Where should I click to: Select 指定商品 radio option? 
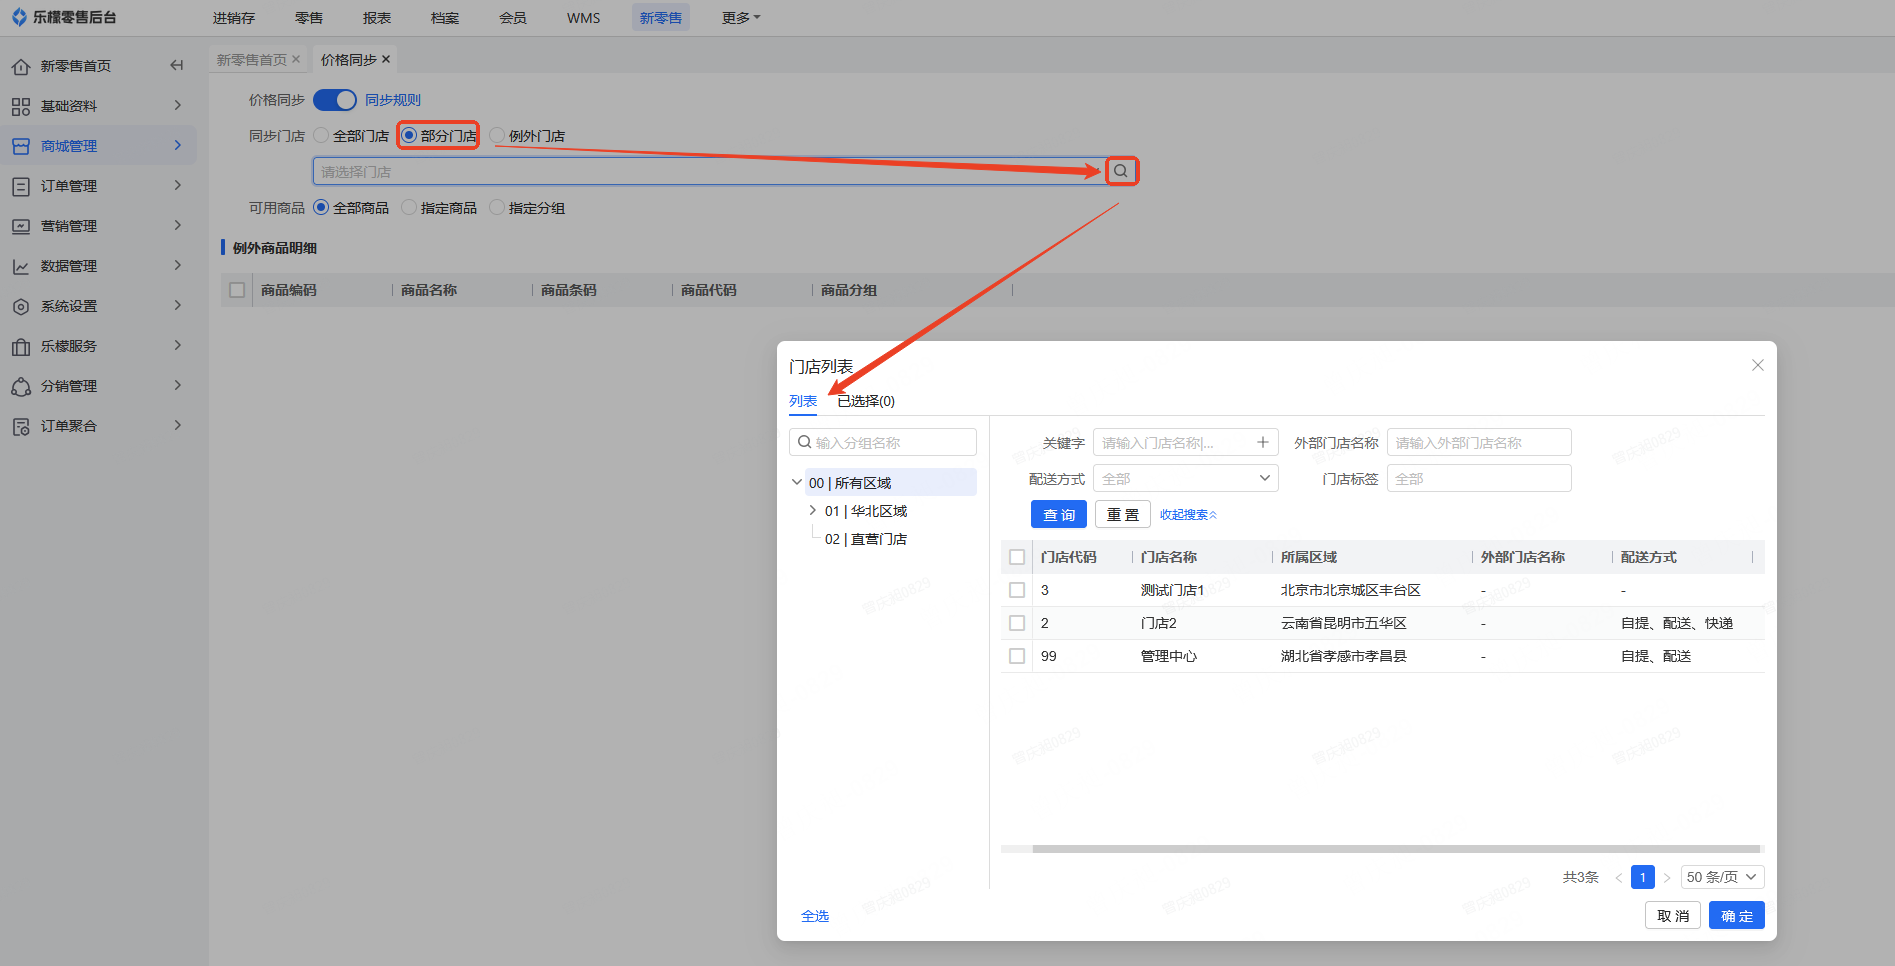coord(439,207)
